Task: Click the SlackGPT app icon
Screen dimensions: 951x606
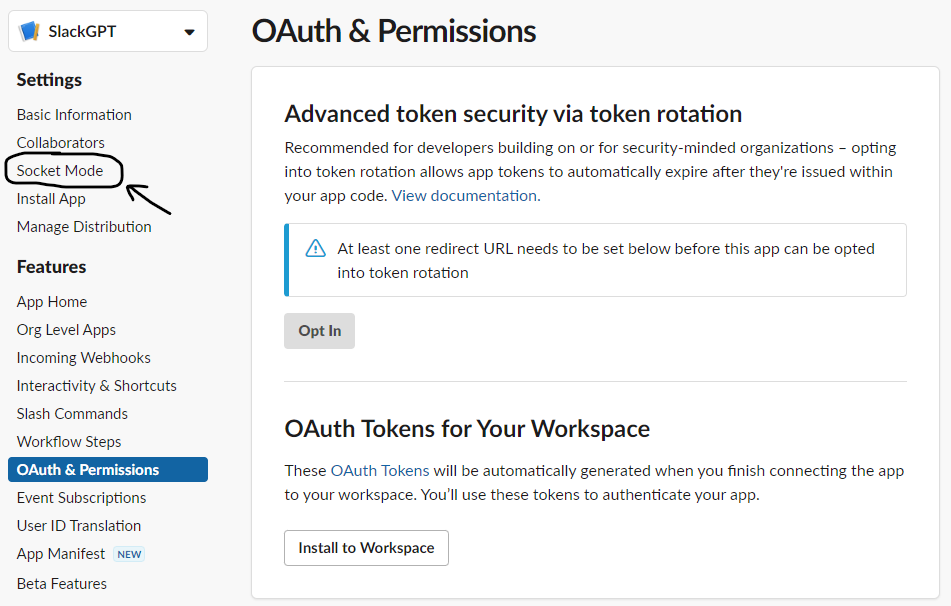Action: tap(29, 31)
